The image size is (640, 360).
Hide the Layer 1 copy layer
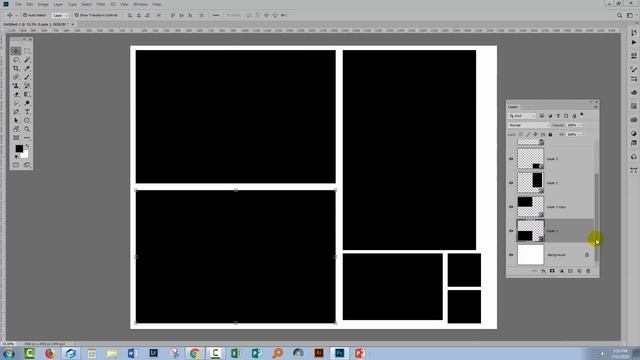[511, 207]
